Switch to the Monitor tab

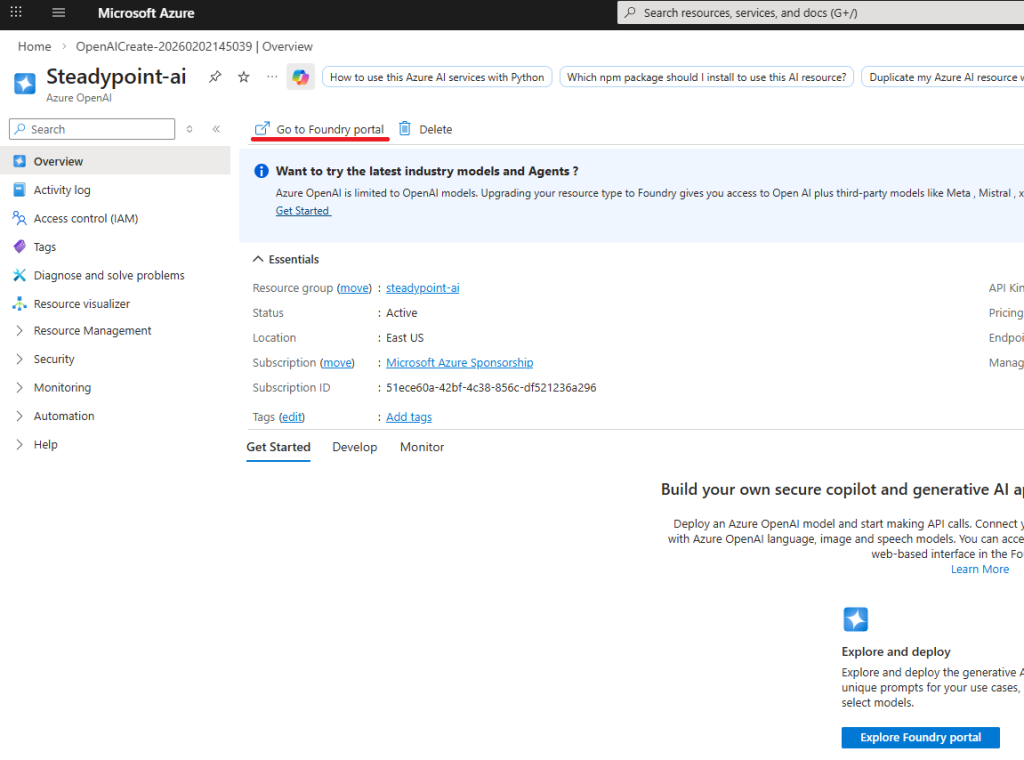[x=421, y=447]
